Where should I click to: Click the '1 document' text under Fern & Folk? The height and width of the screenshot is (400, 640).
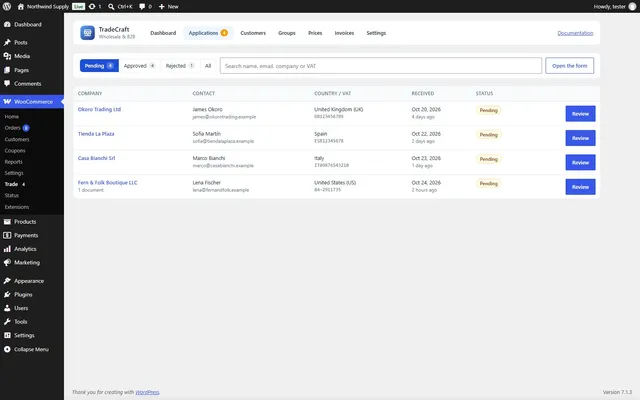91,190
